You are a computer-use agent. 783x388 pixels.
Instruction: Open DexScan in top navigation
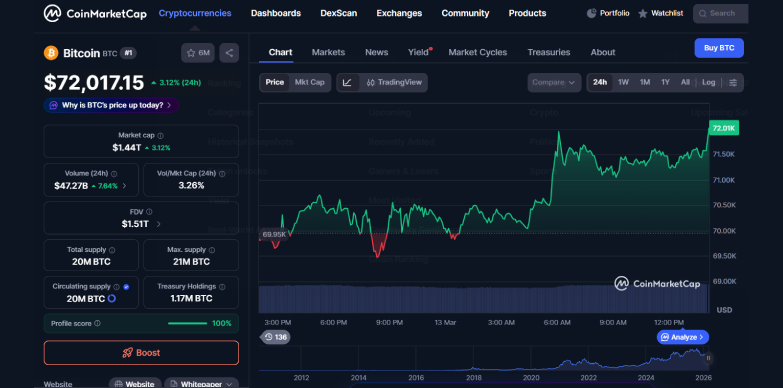click(x=339, y=13)
